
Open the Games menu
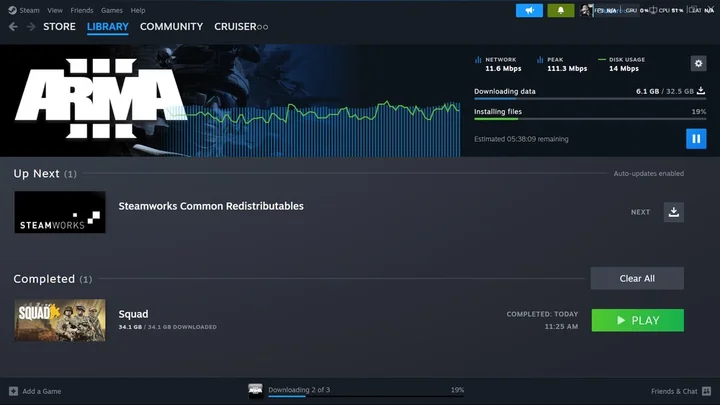tap(112, 10)
